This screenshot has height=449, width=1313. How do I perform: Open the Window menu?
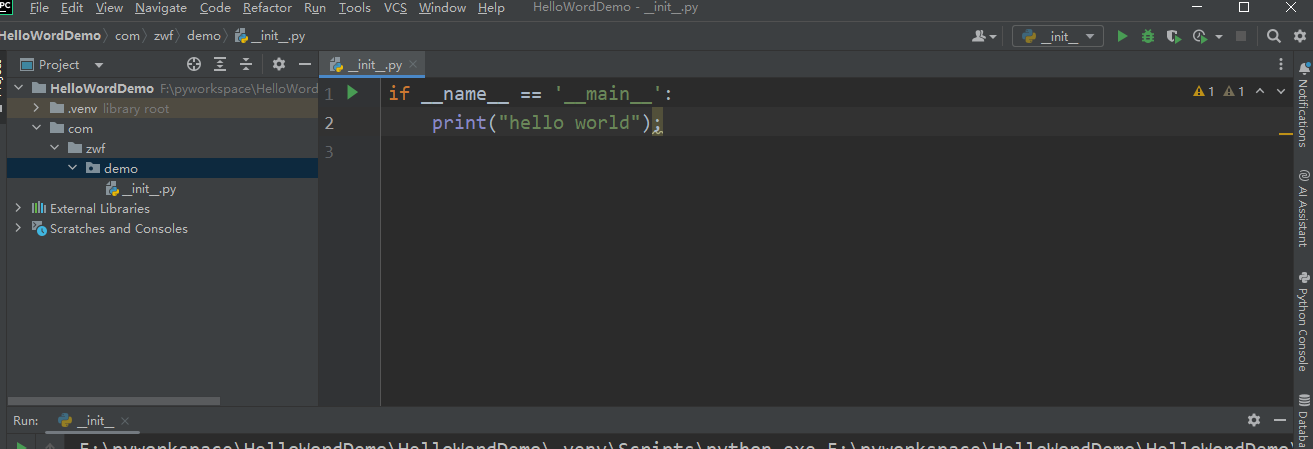(442, 8)
